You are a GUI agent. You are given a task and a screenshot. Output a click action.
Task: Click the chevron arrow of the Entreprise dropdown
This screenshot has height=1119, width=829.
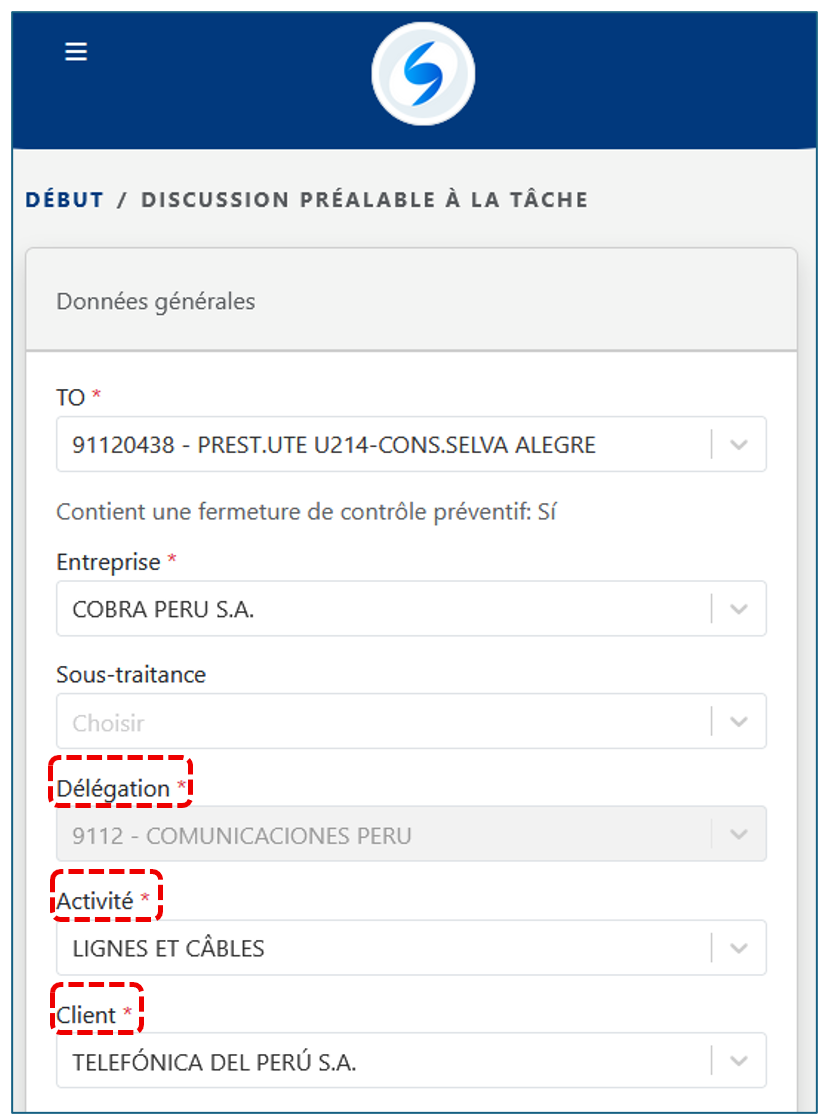tap(739, 609)
